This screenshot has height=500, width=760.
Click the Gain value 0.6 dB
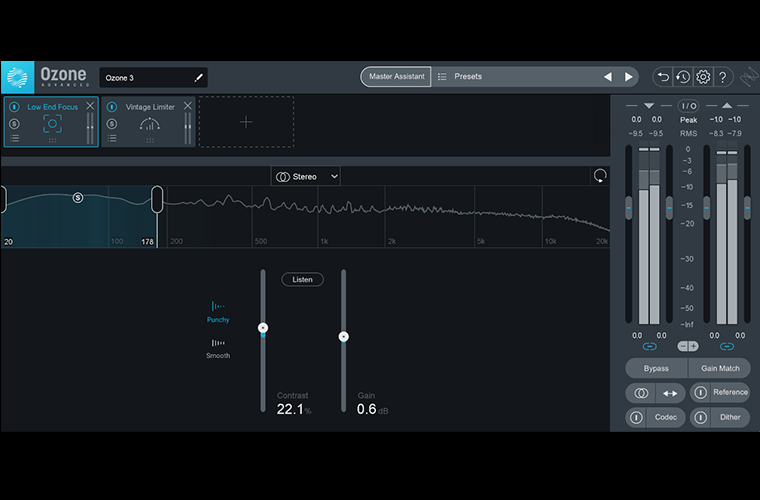[367, 409]
